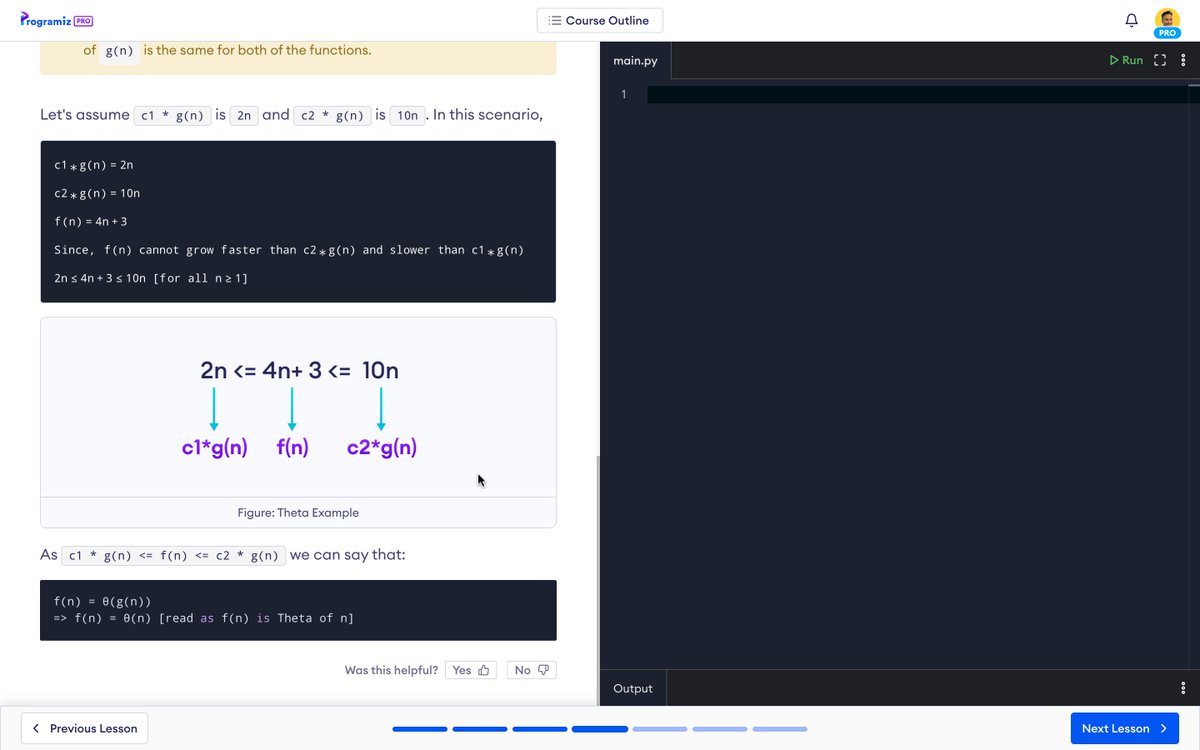Screen dimensions: 1200x750
Task: Click the Programiz PRO logo
Action: tap(56, 20)
